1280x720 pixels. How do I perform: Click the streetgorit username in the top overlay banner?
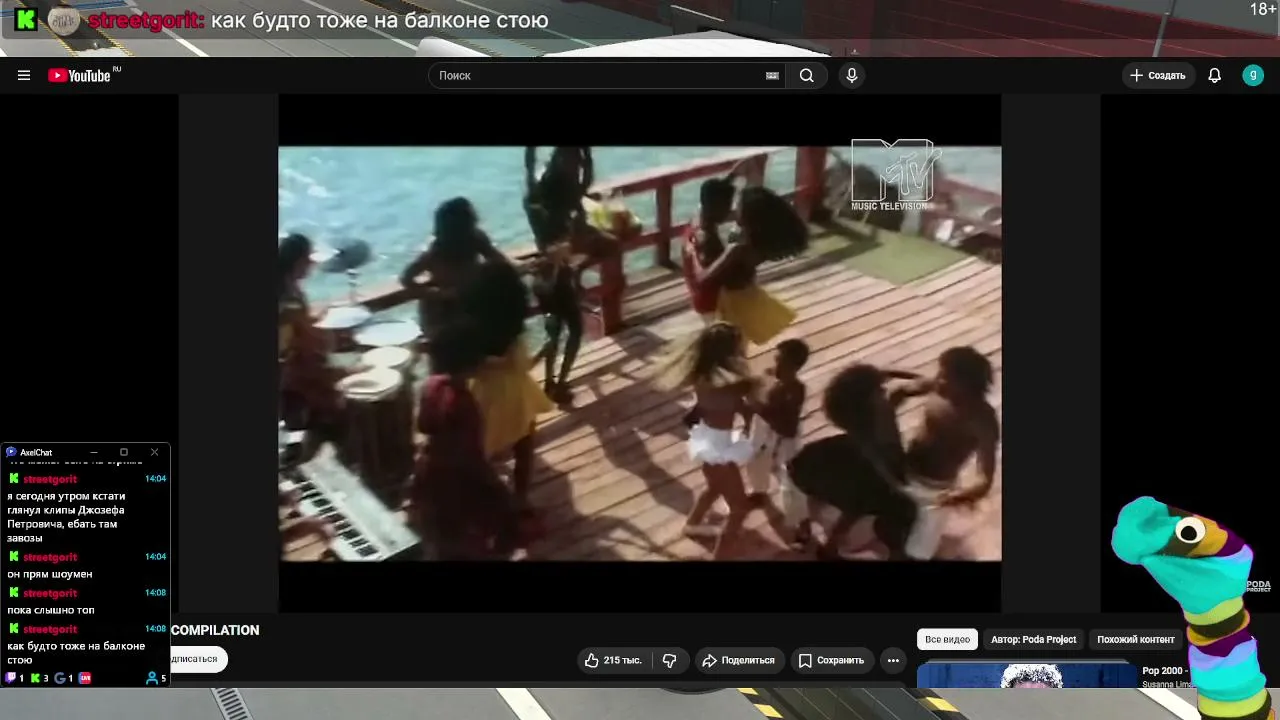(145, 20)
